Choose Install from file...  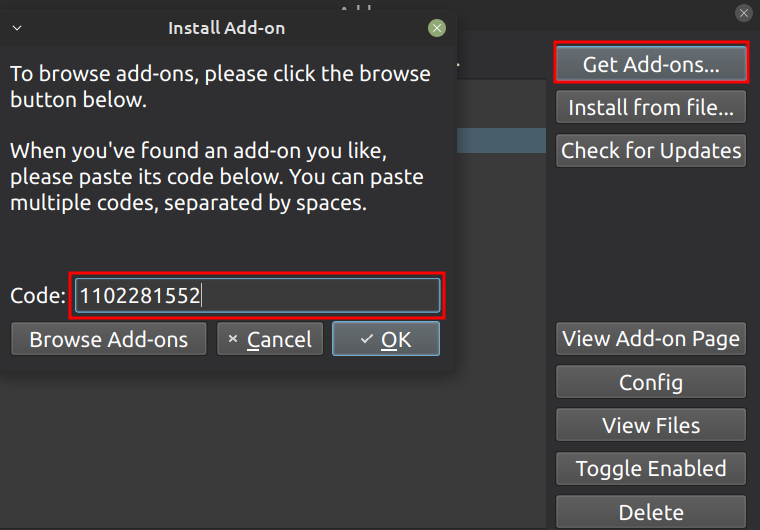pyautogui.click(x=651, y=107)
